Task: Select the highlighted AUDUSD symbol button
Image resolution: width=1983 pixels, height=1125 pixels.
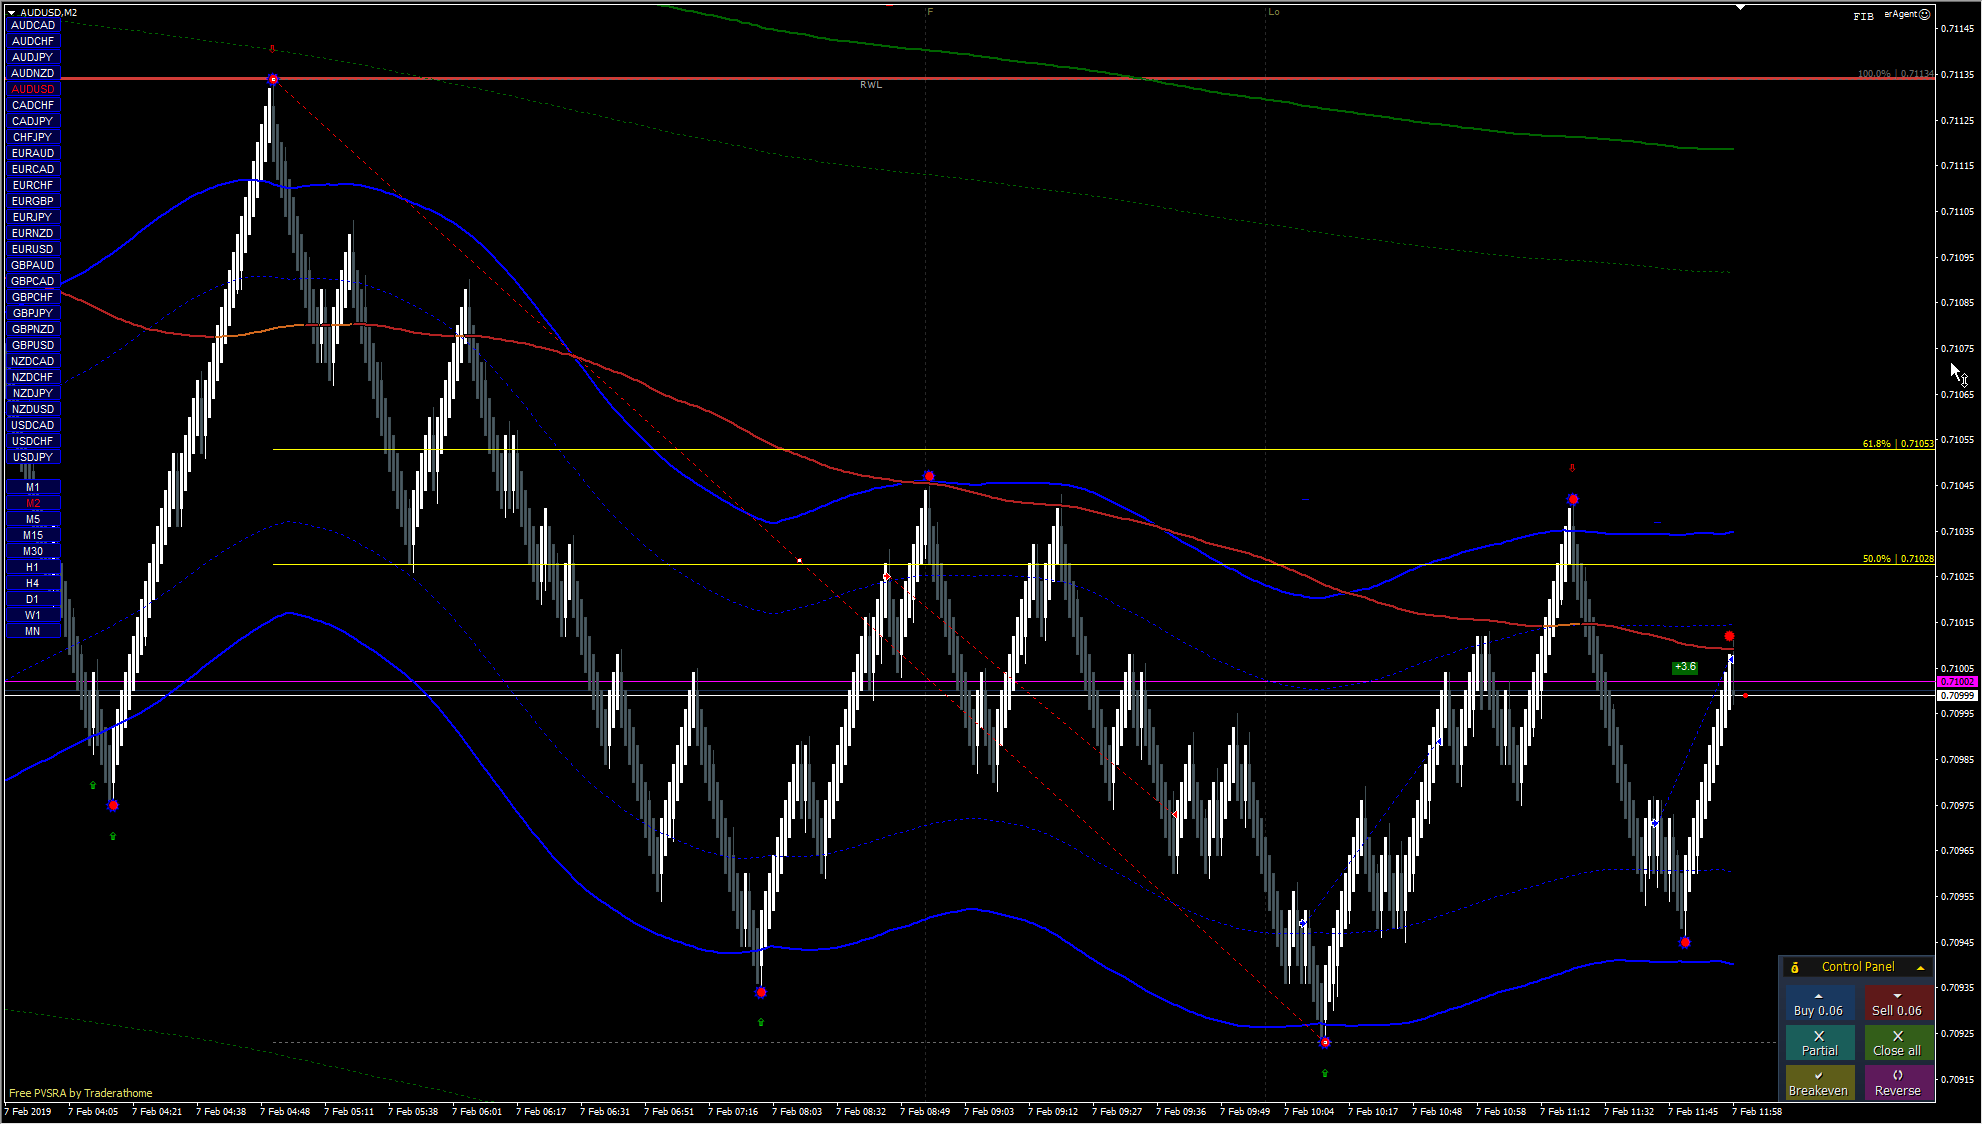Action: point(33,89)
